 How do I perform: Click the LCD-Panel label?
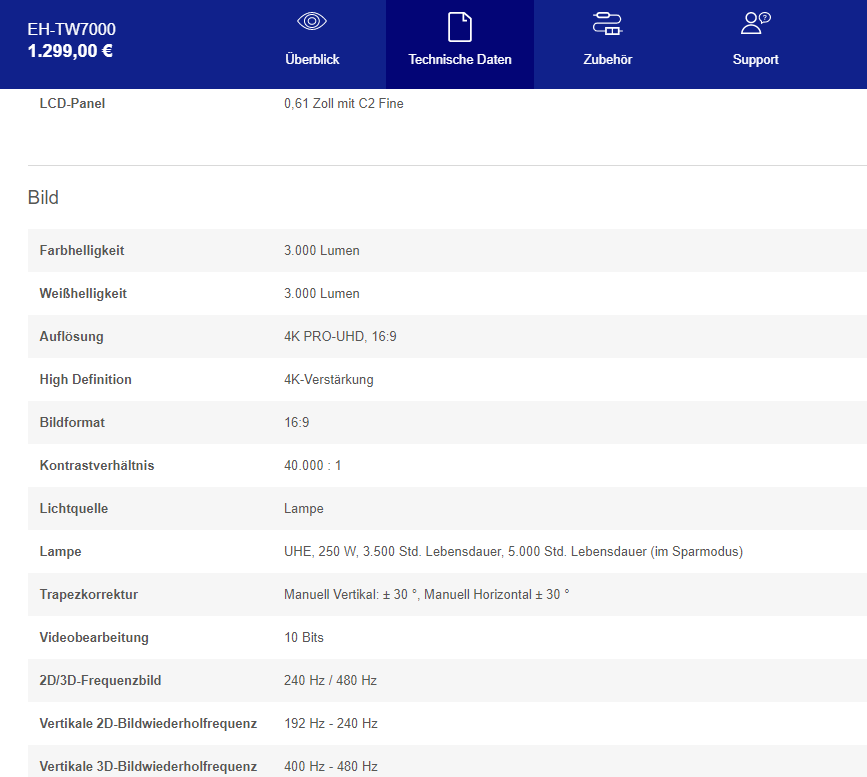pyautogui.click(x=72, y=103)
